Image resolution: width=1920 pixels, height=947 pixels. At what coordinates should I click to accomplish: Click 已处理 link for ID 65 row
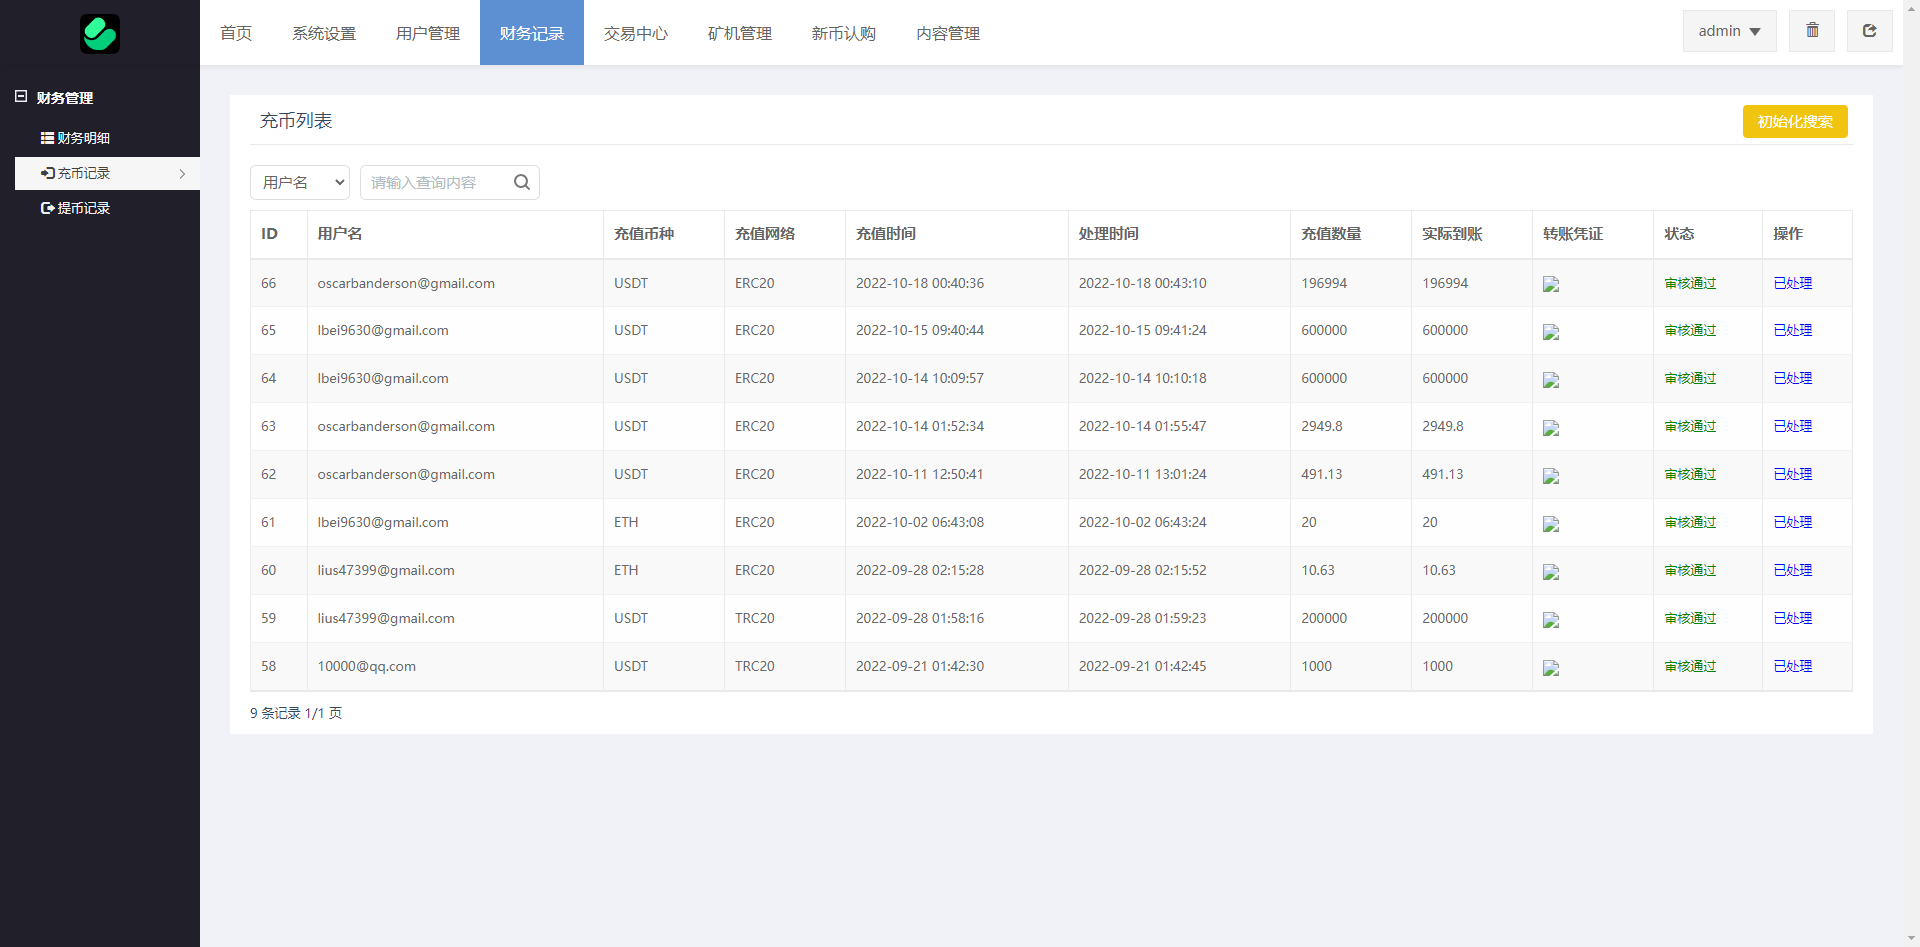(x=1792, y=330)
